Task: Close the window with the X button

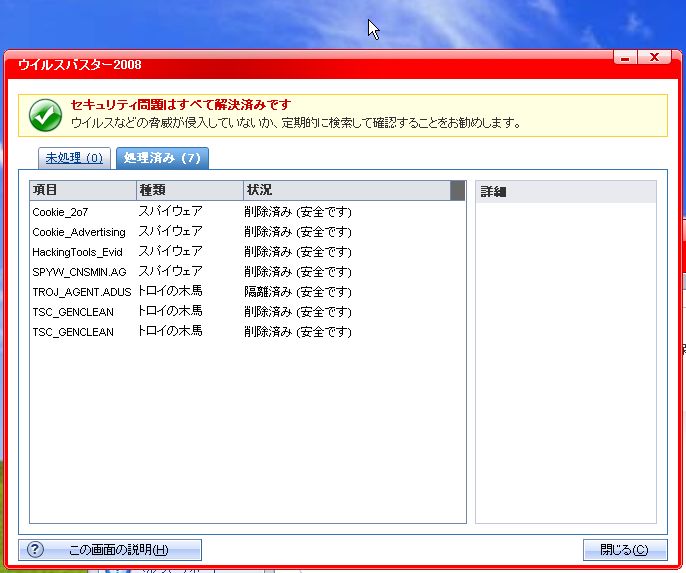Action: 653,58
